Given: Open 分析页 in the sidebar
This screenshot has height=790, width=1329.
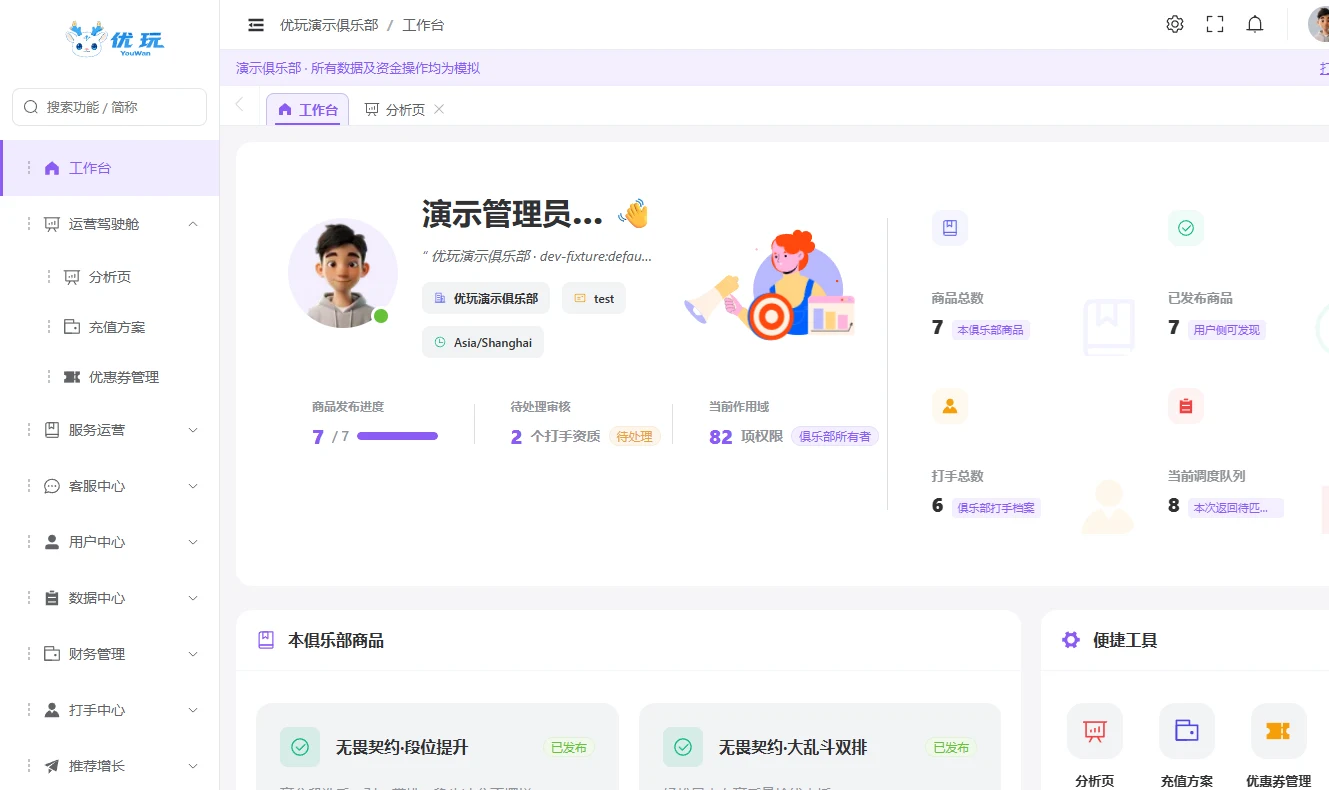Looking at the screenshot, I should tap(110, 277).
